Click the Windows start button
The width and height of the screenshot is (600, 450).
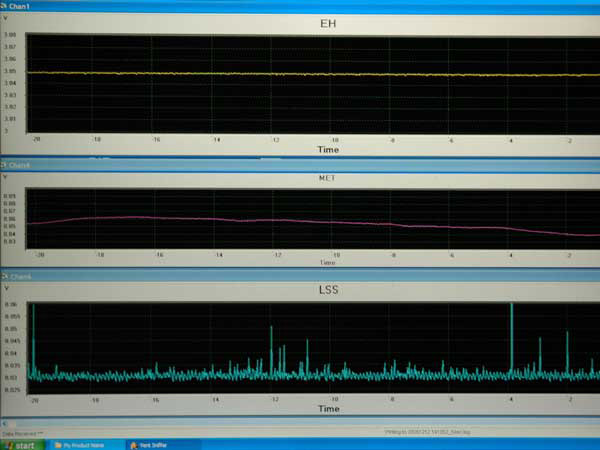pyautogui.click(x=22, y=445)
